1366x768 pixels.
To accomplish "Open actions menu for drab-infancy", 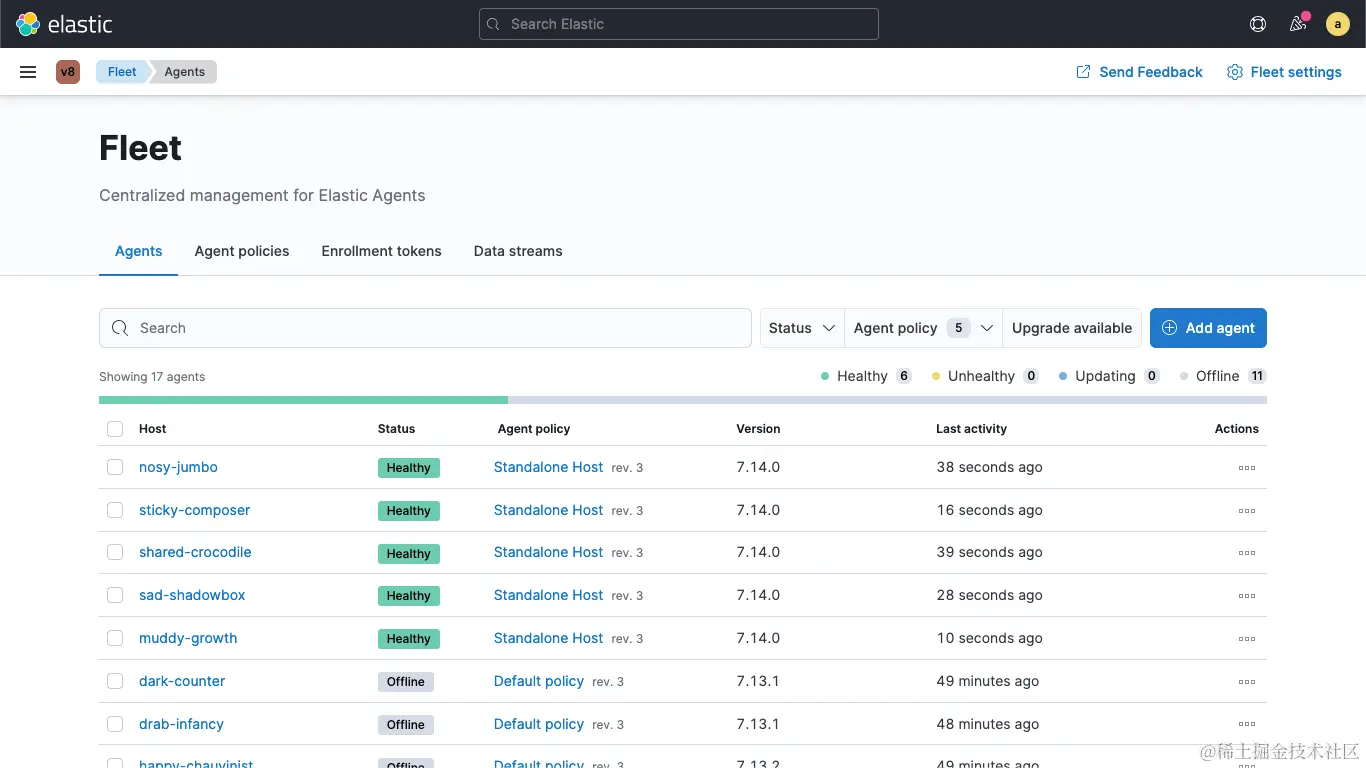I will pos(1246,725).
